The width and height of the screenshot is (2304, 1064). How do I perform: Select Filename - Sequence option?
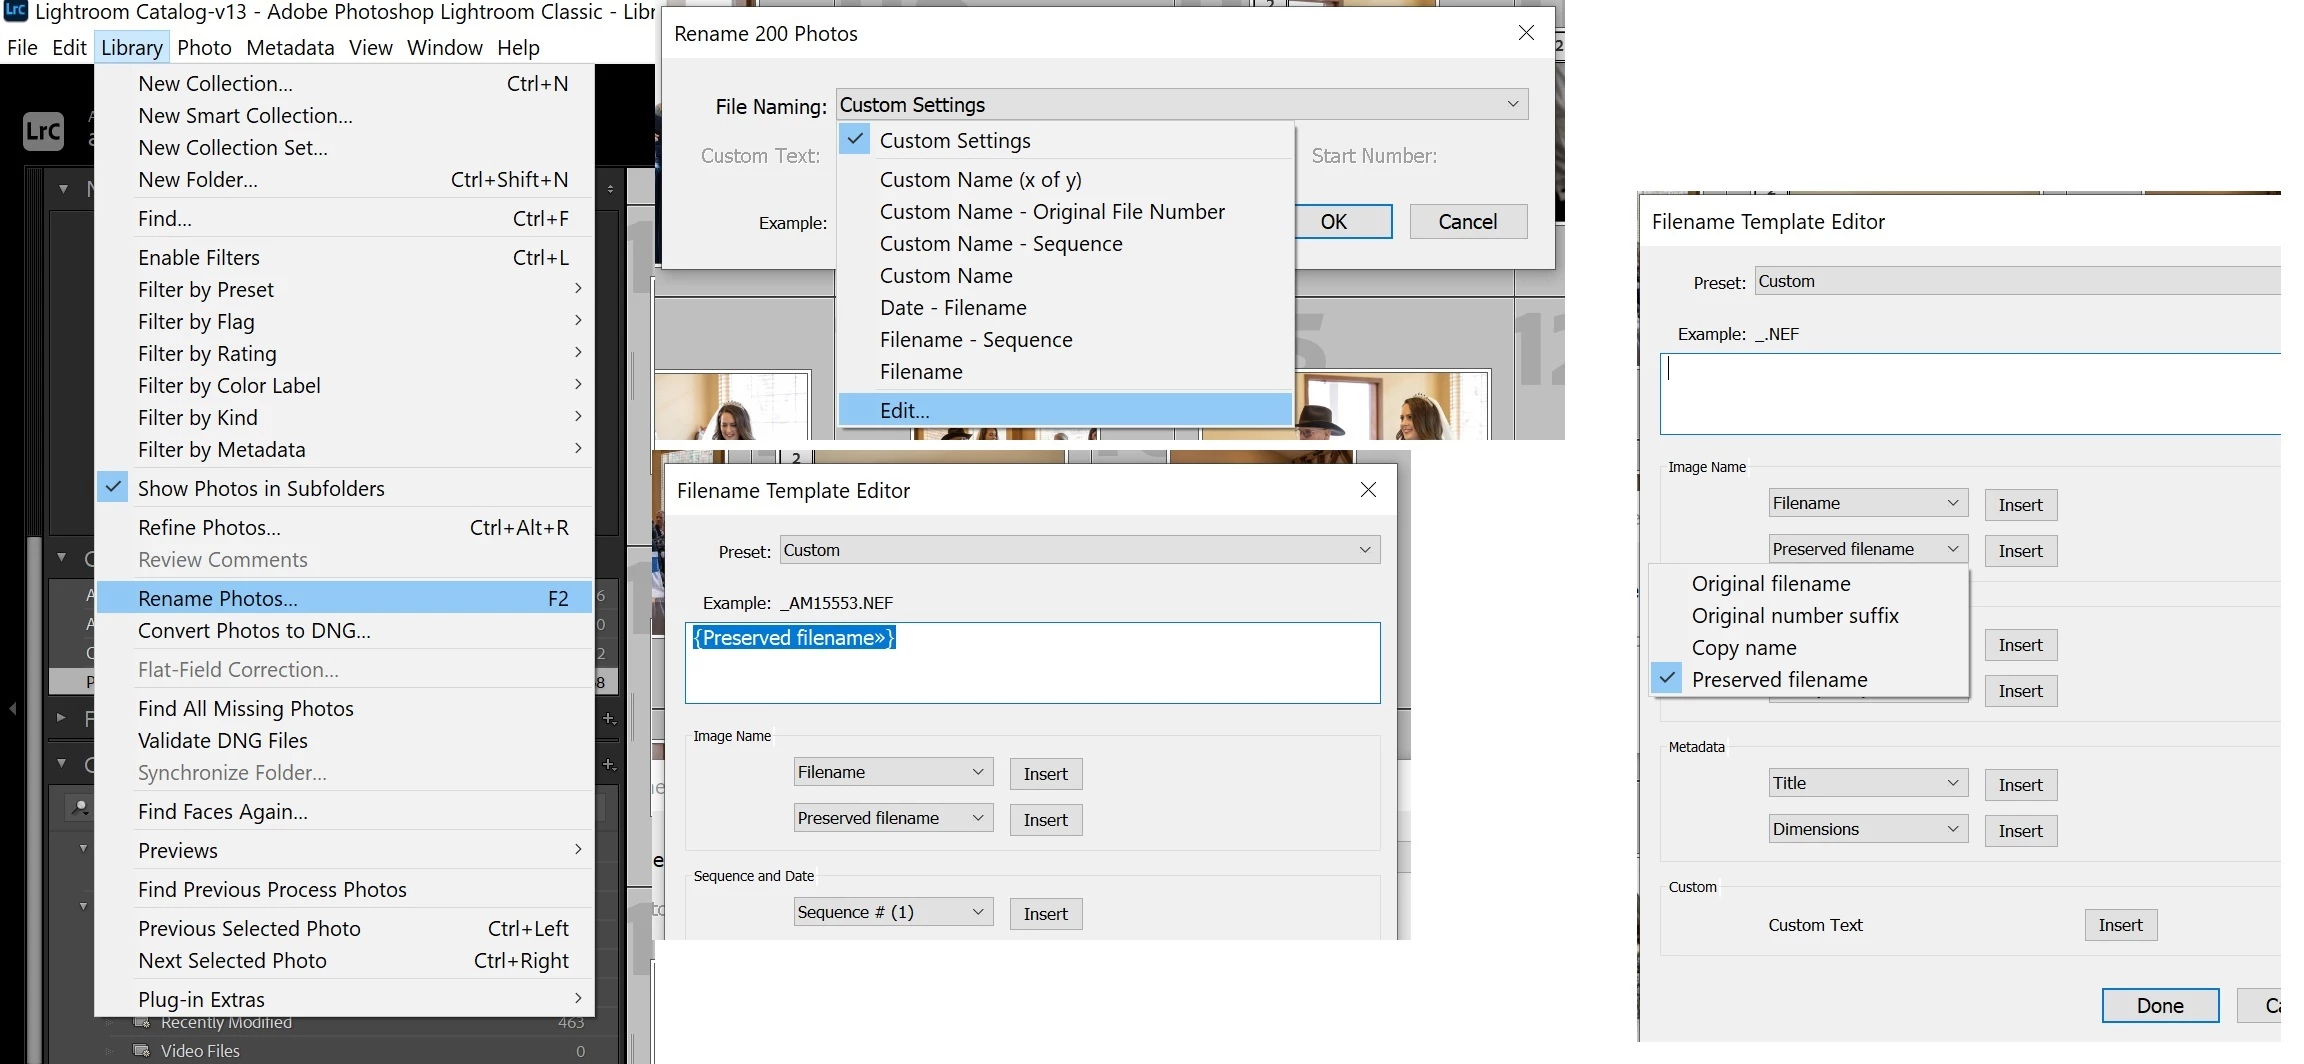[1065, 340]
